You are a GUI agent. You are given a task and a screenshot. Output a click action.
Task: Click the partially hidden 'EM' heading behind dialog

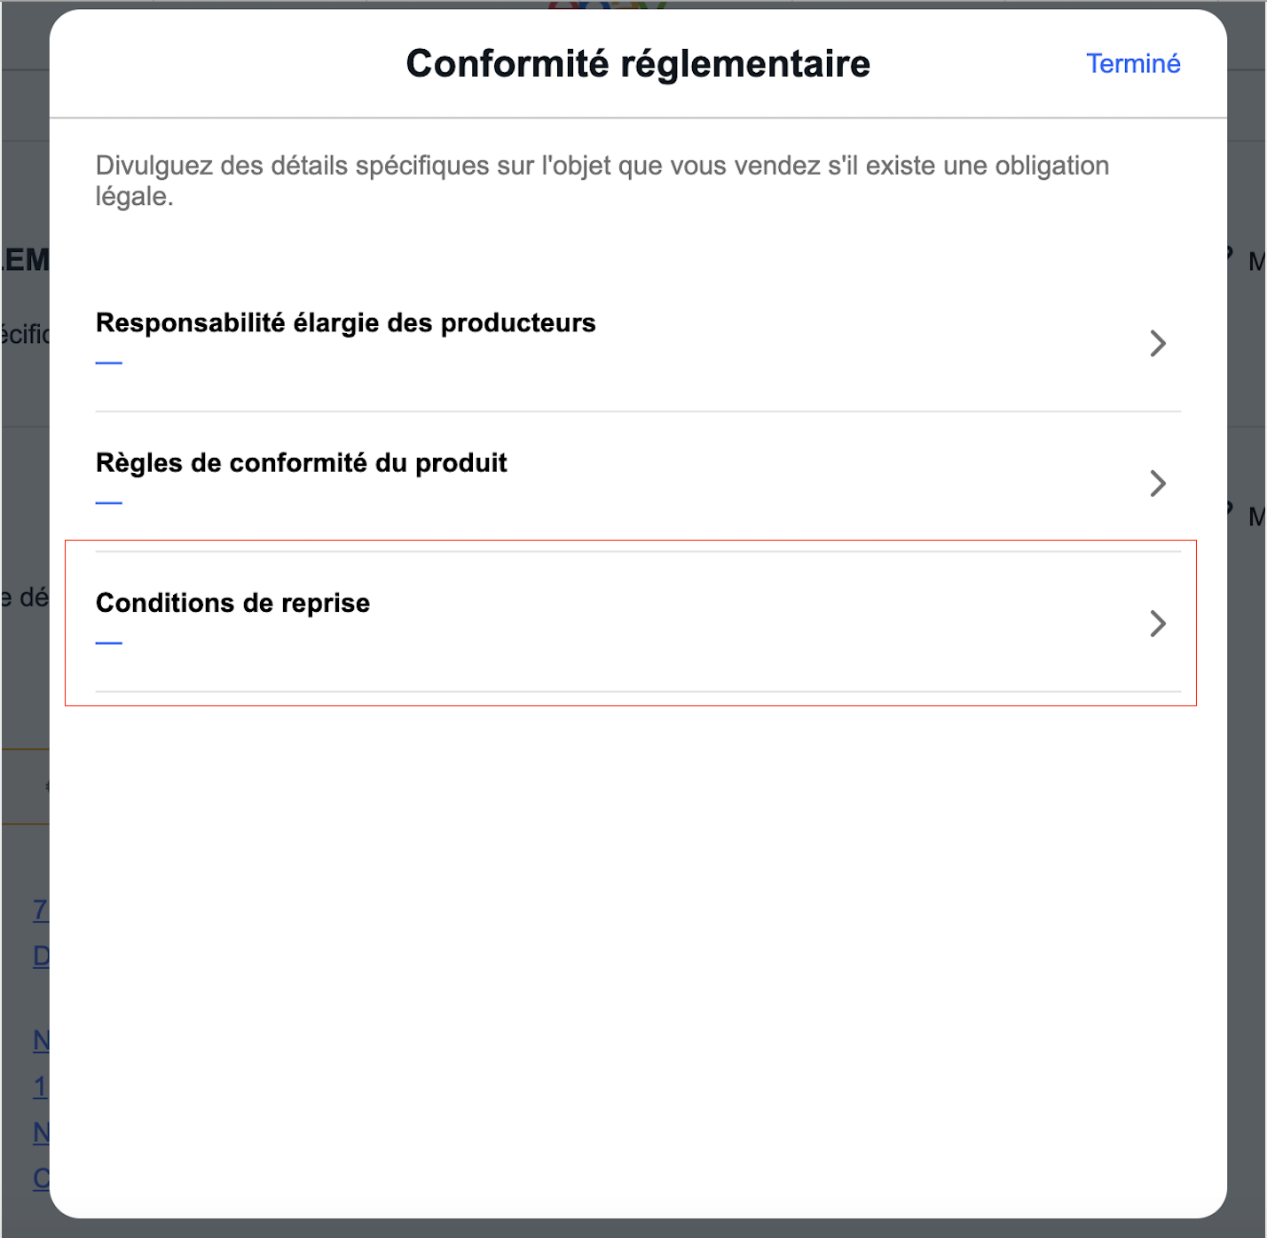24,260
